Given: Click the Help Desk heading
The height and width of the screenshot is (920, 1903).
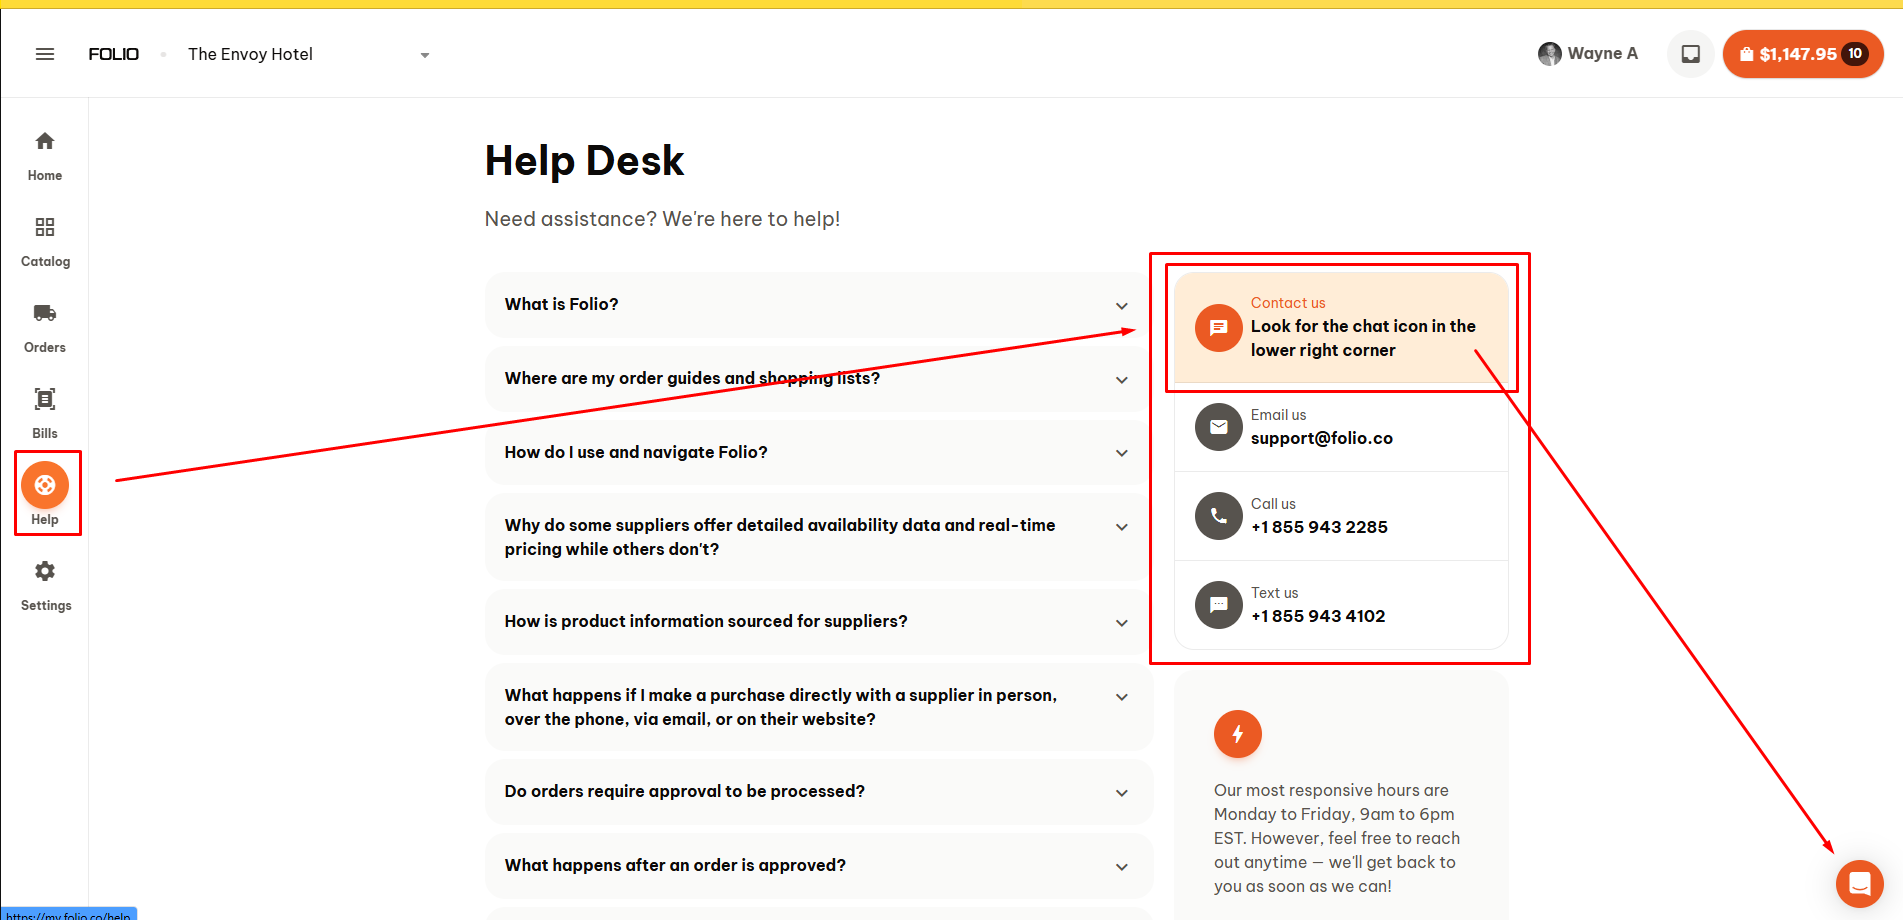Looking at the screenshot, I should coord(584,161).
